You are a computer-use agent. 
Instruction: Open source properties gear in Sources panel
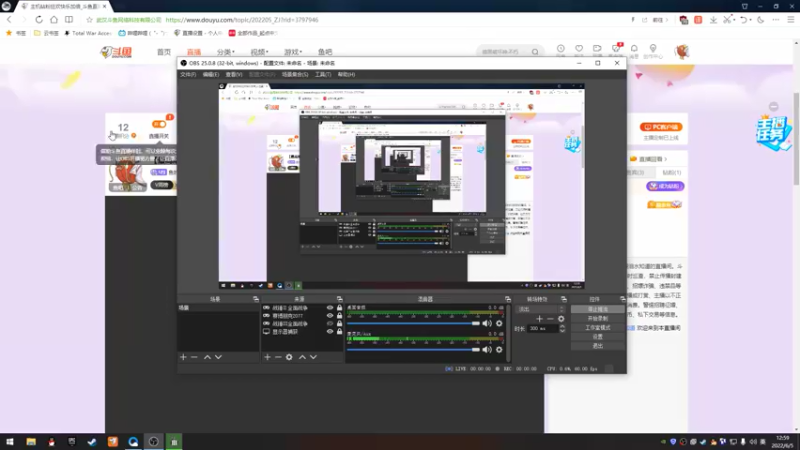[x=289, y=357]
